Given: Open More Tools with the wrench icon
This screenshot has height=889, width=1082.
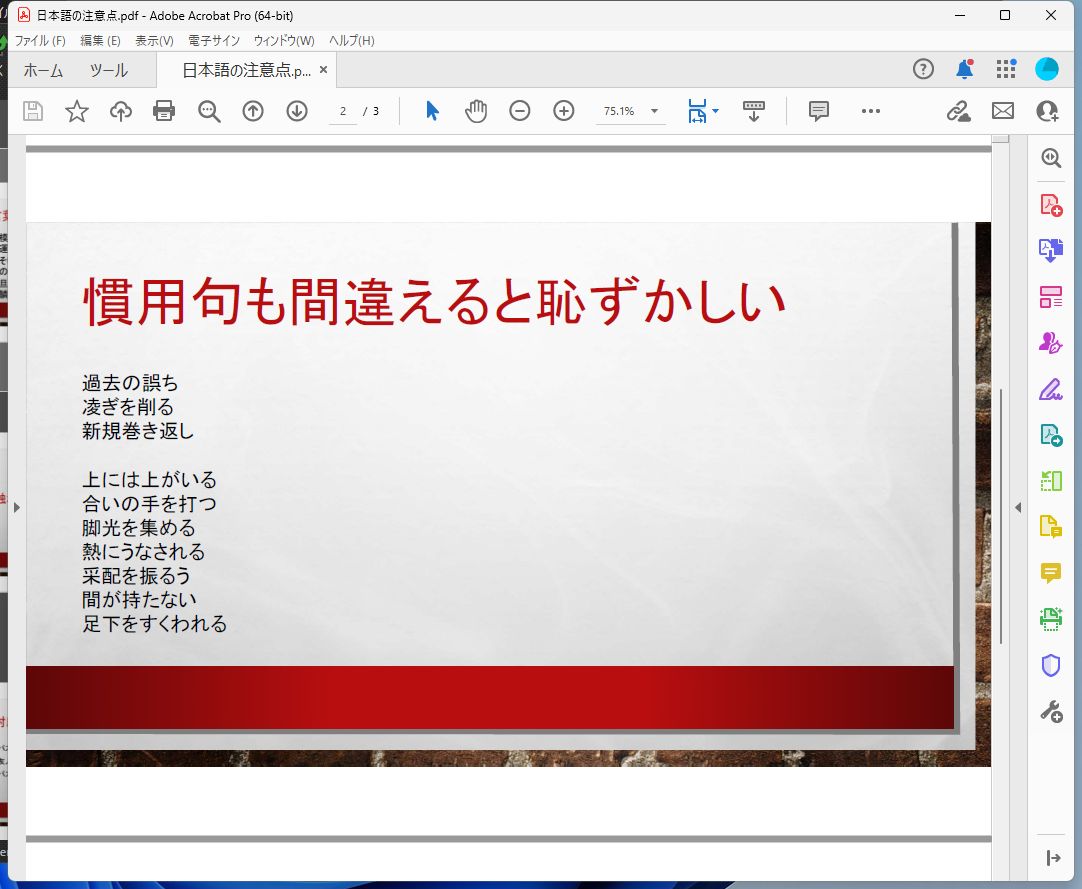Looking at the screenshot, I should 1050,711.
